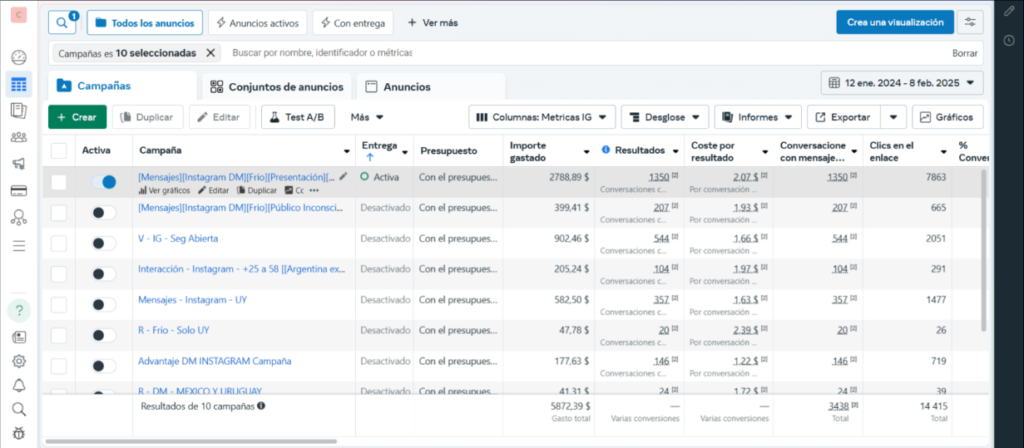
Task: Open the Desglose dropdown
Action: [x=665, y=118]
